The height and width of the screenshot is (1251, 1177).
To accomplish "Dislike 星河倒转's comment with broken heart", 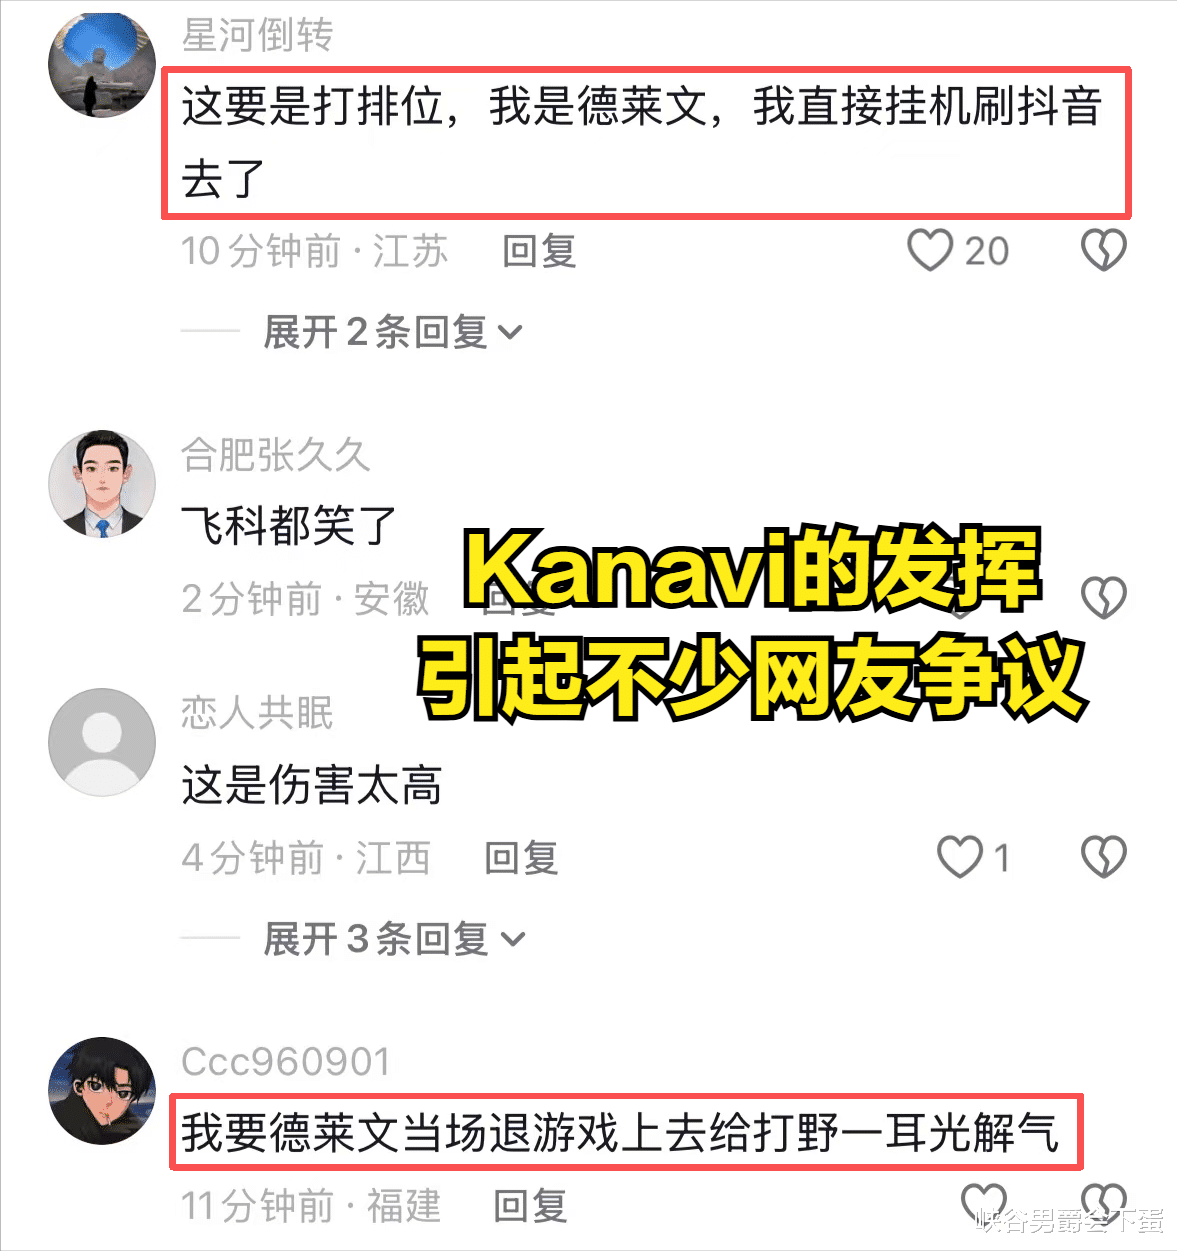I will click(x=1104, y=250).
